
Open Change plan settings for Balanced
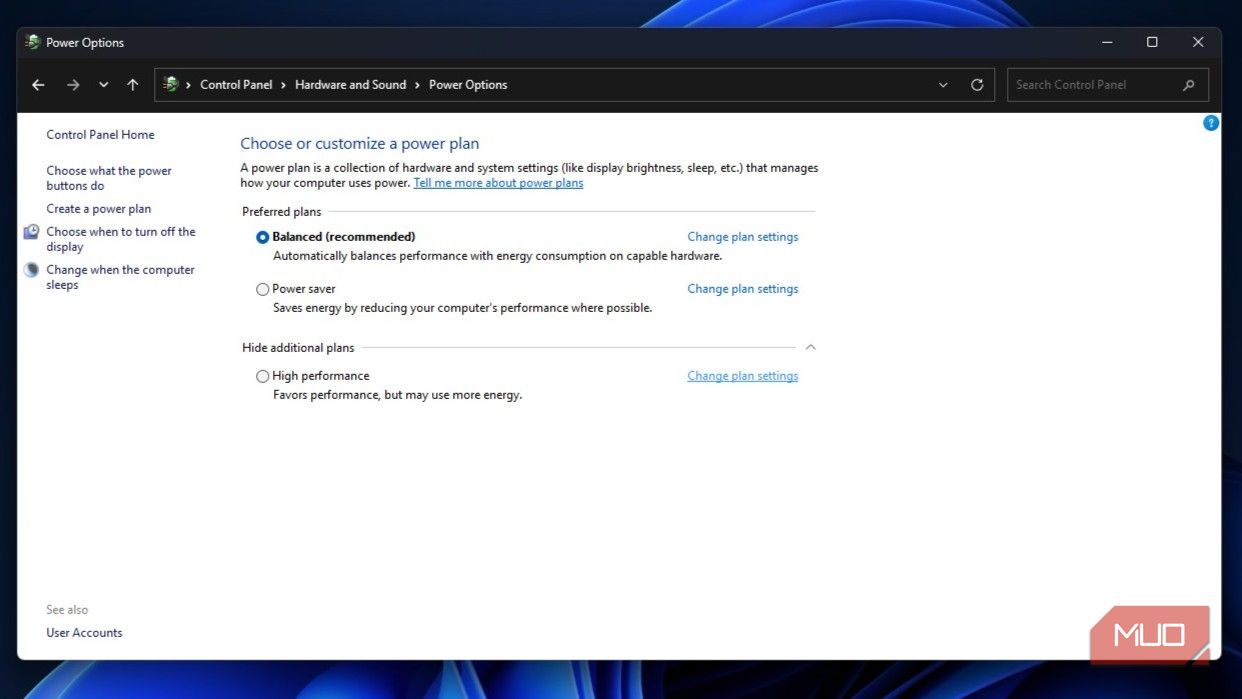point(743,237)
